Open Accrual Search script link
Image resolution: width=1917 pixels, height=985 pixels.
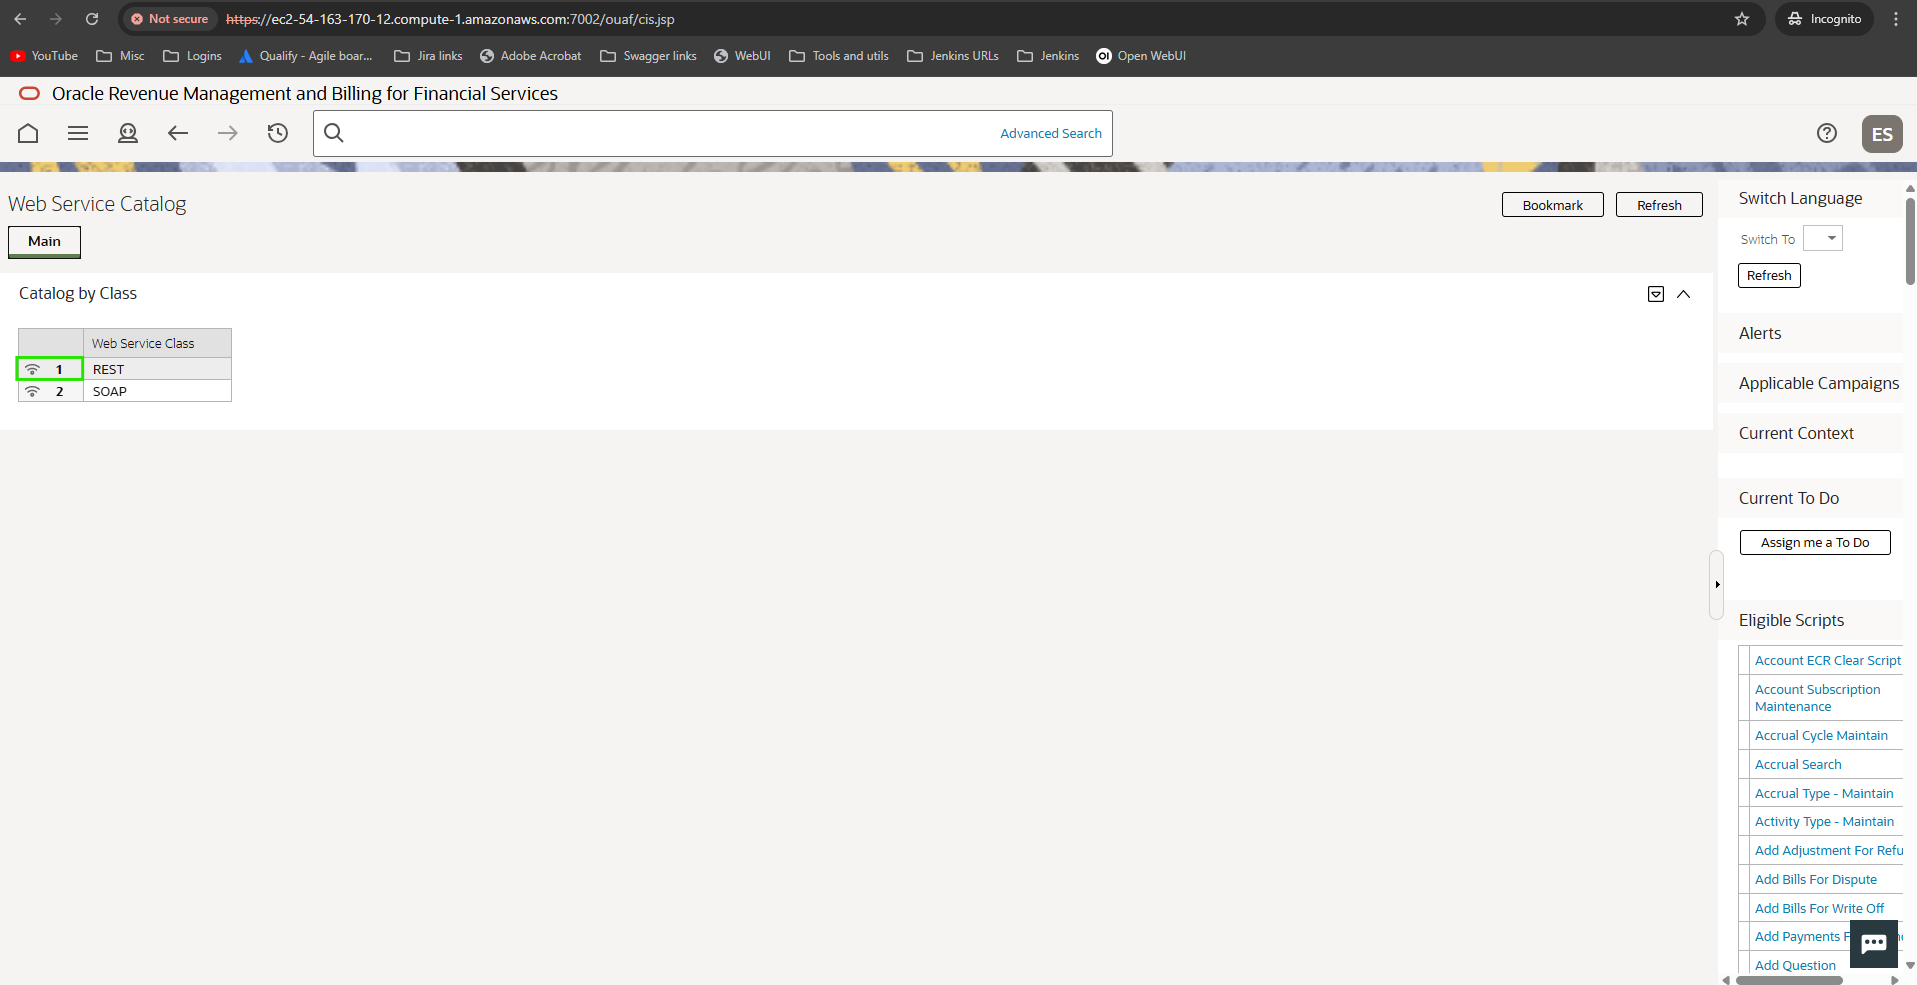point(1797,765)
